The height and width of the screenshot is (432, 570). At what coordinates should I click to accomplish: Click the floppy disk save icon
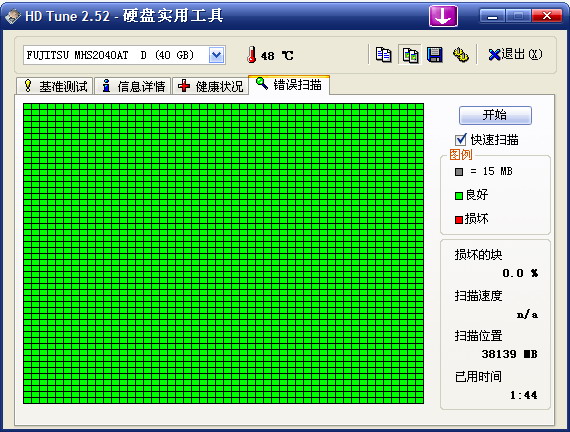(x=434, y=55)
